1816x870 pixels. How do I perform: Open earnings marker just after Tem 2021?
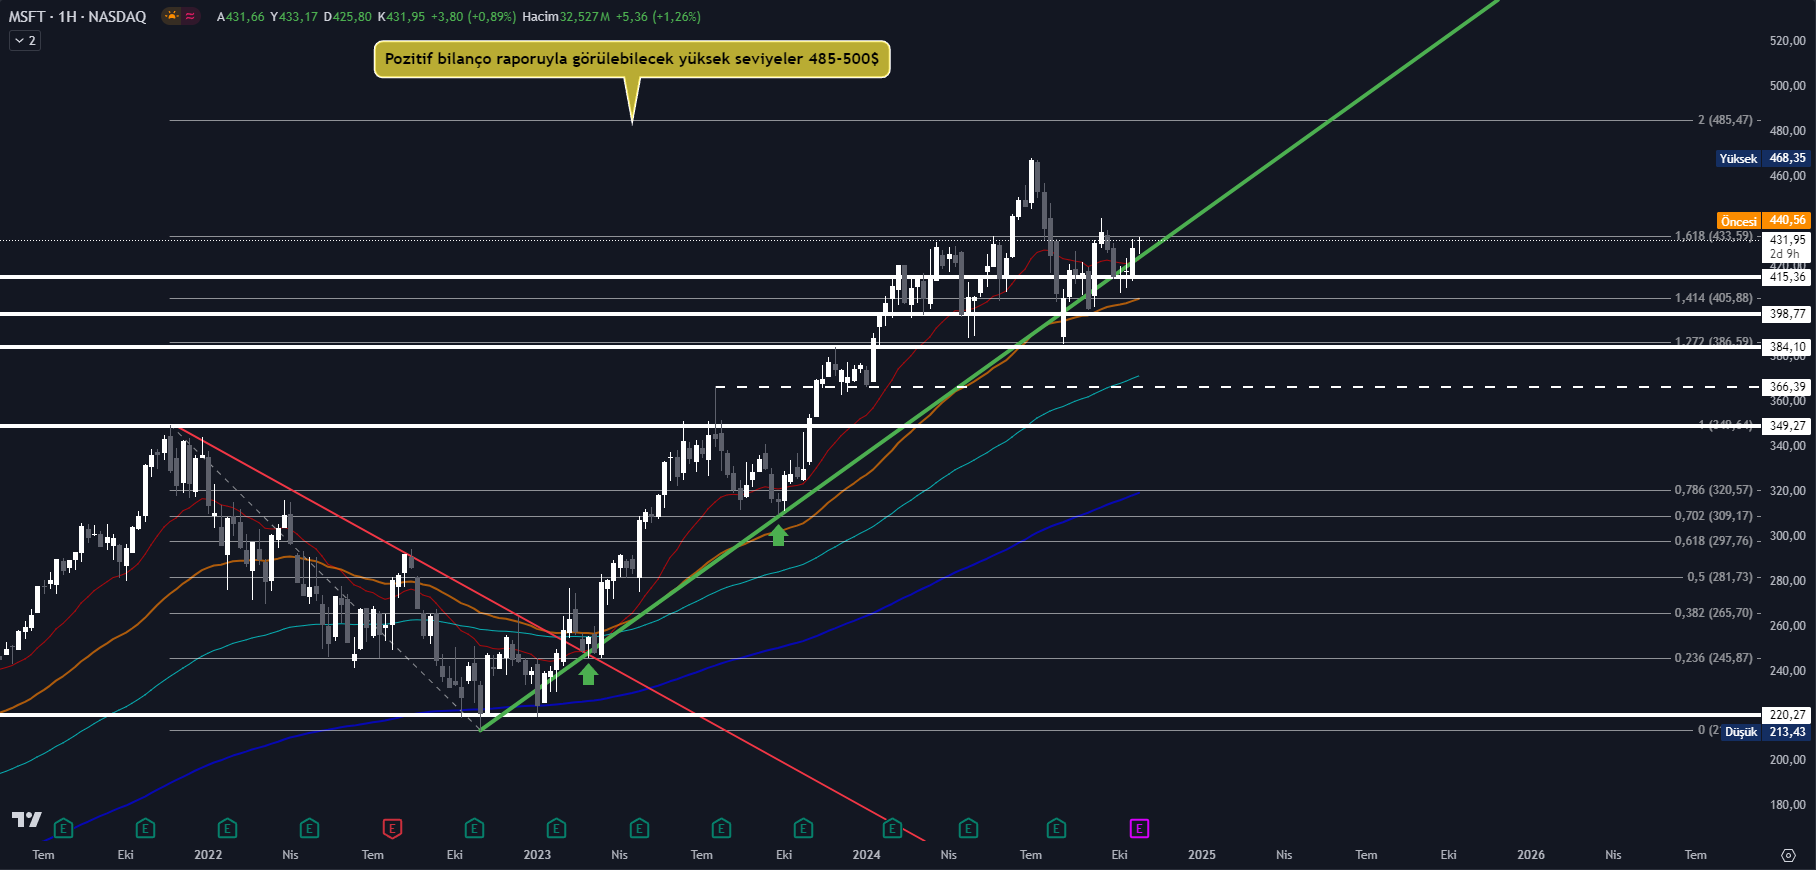pos(63,828)
